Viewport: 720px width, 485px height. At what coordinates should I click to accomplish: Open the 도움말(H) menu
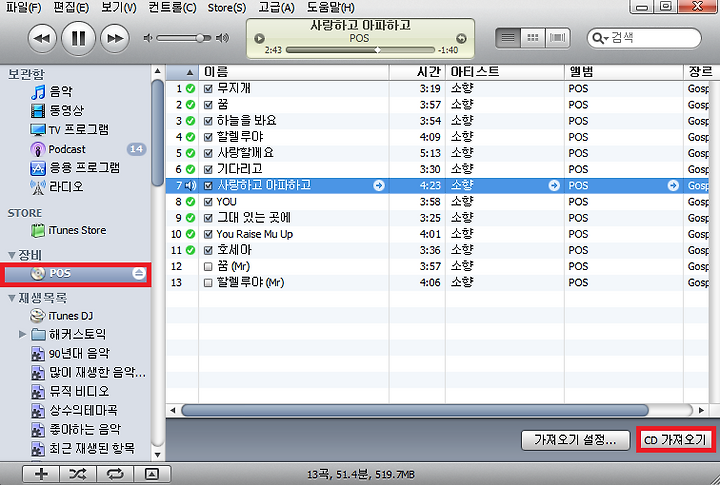pyautogui.click(x=331, y=7)
